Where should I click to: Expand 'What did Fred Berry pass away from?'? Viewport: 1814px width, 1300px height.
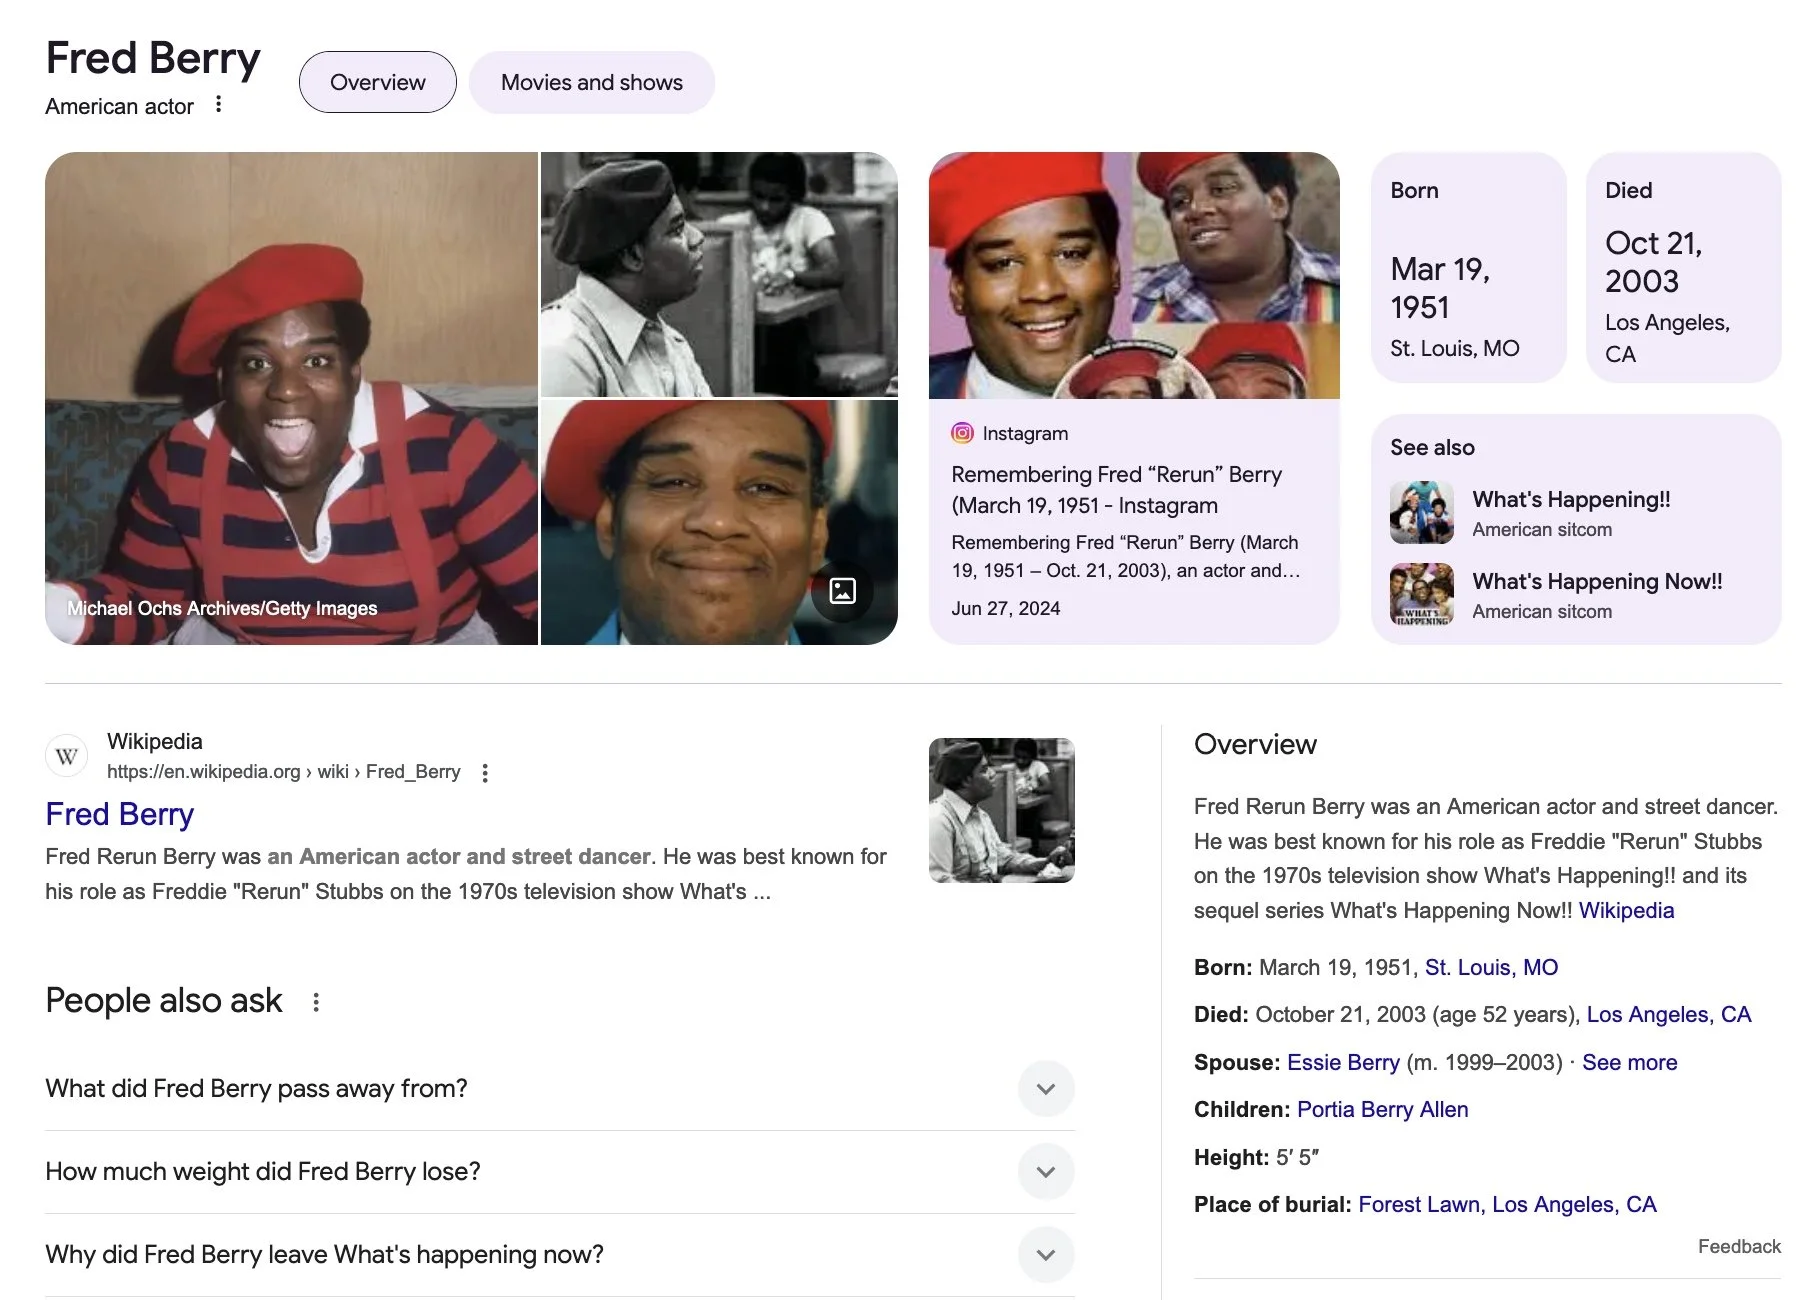click(x=559, y=1088)
